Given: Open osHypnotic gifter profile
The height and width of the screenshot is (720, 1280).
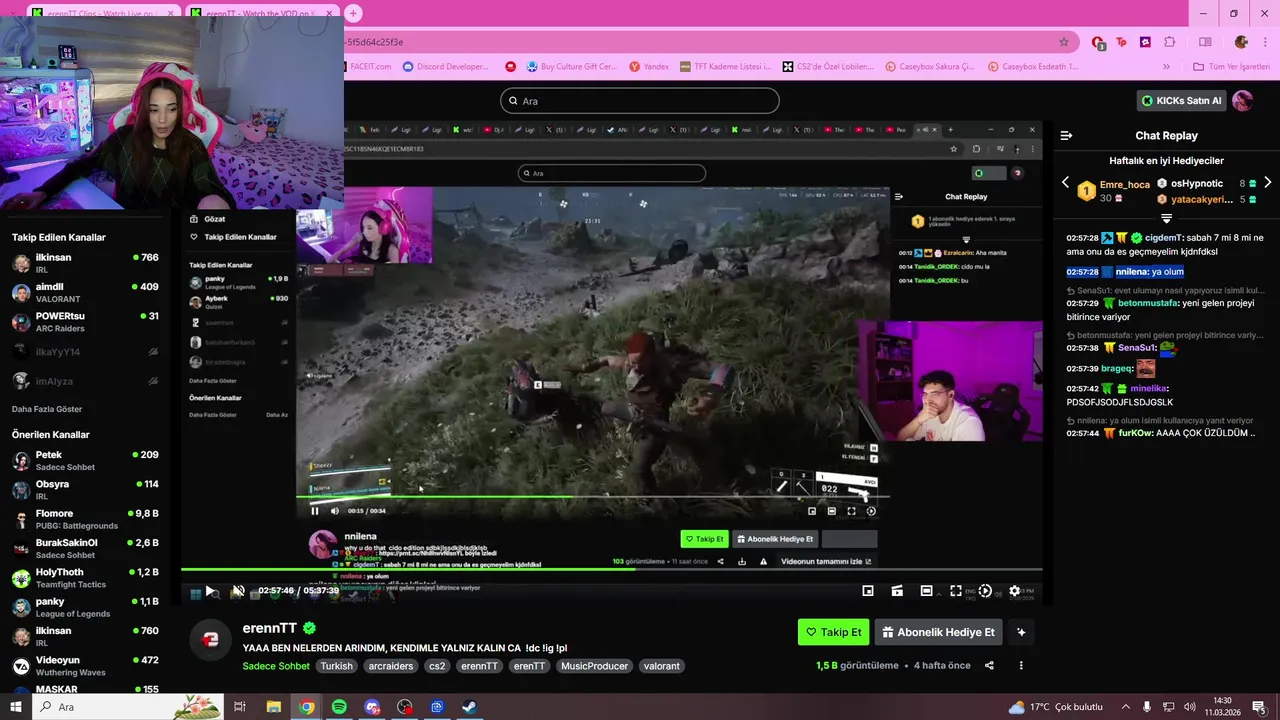Looking at the screenshot, I should pos(1197,184).
